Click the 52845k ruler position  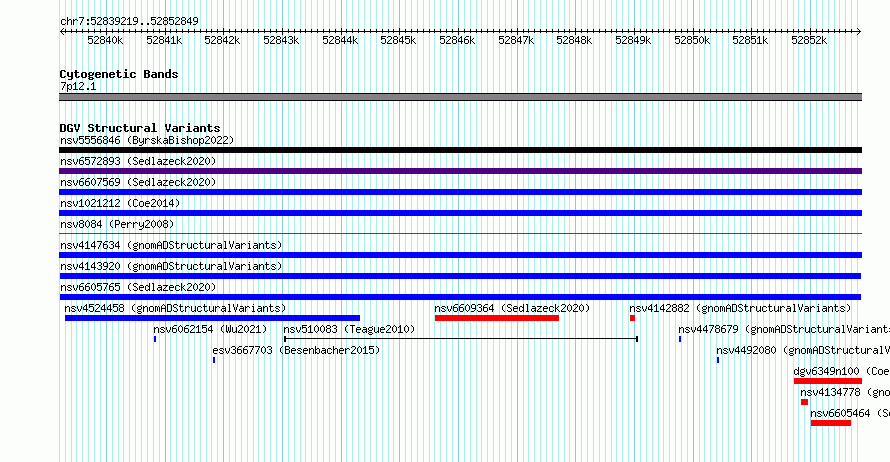(398, 40)
